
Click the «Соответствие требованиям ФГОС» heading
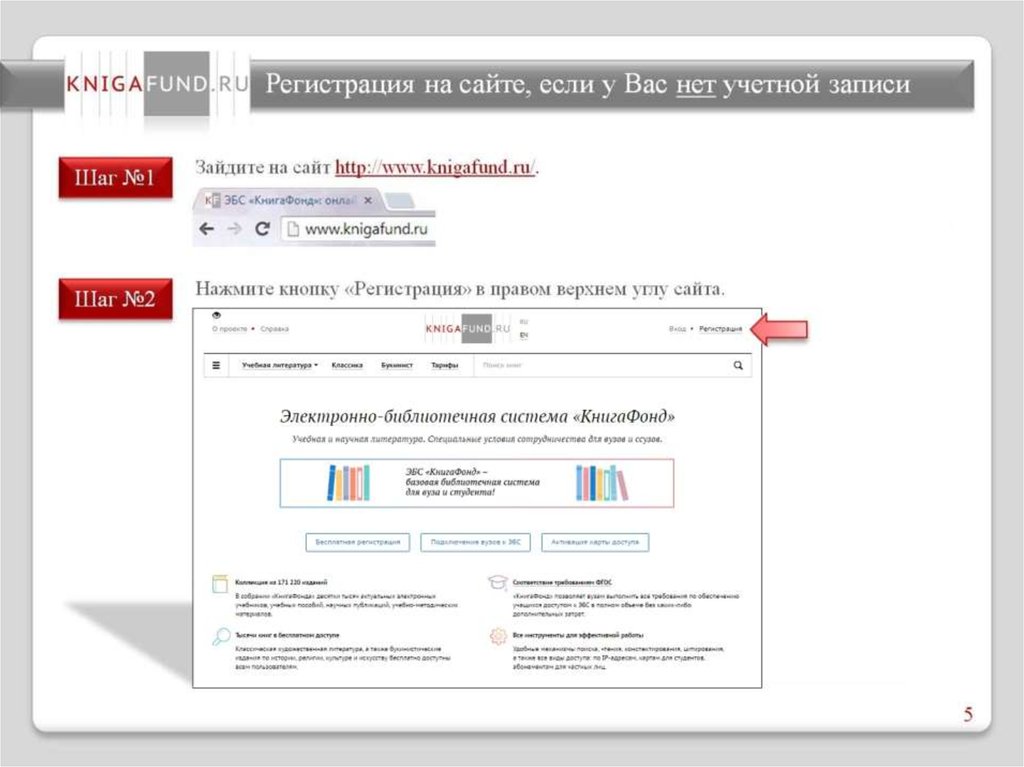[562, 582]
